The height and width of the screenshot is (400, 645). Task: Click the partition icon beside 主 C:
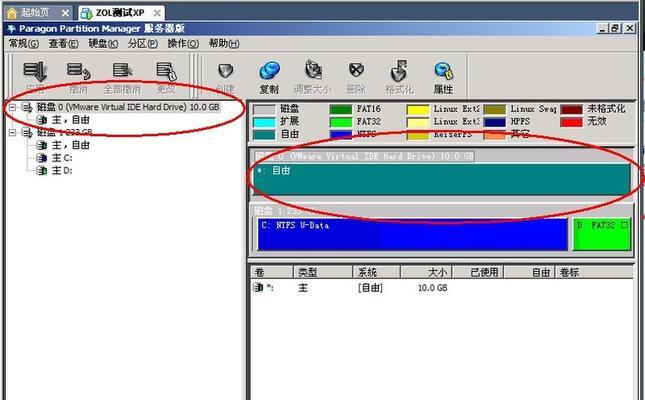(x=42, y=158)
